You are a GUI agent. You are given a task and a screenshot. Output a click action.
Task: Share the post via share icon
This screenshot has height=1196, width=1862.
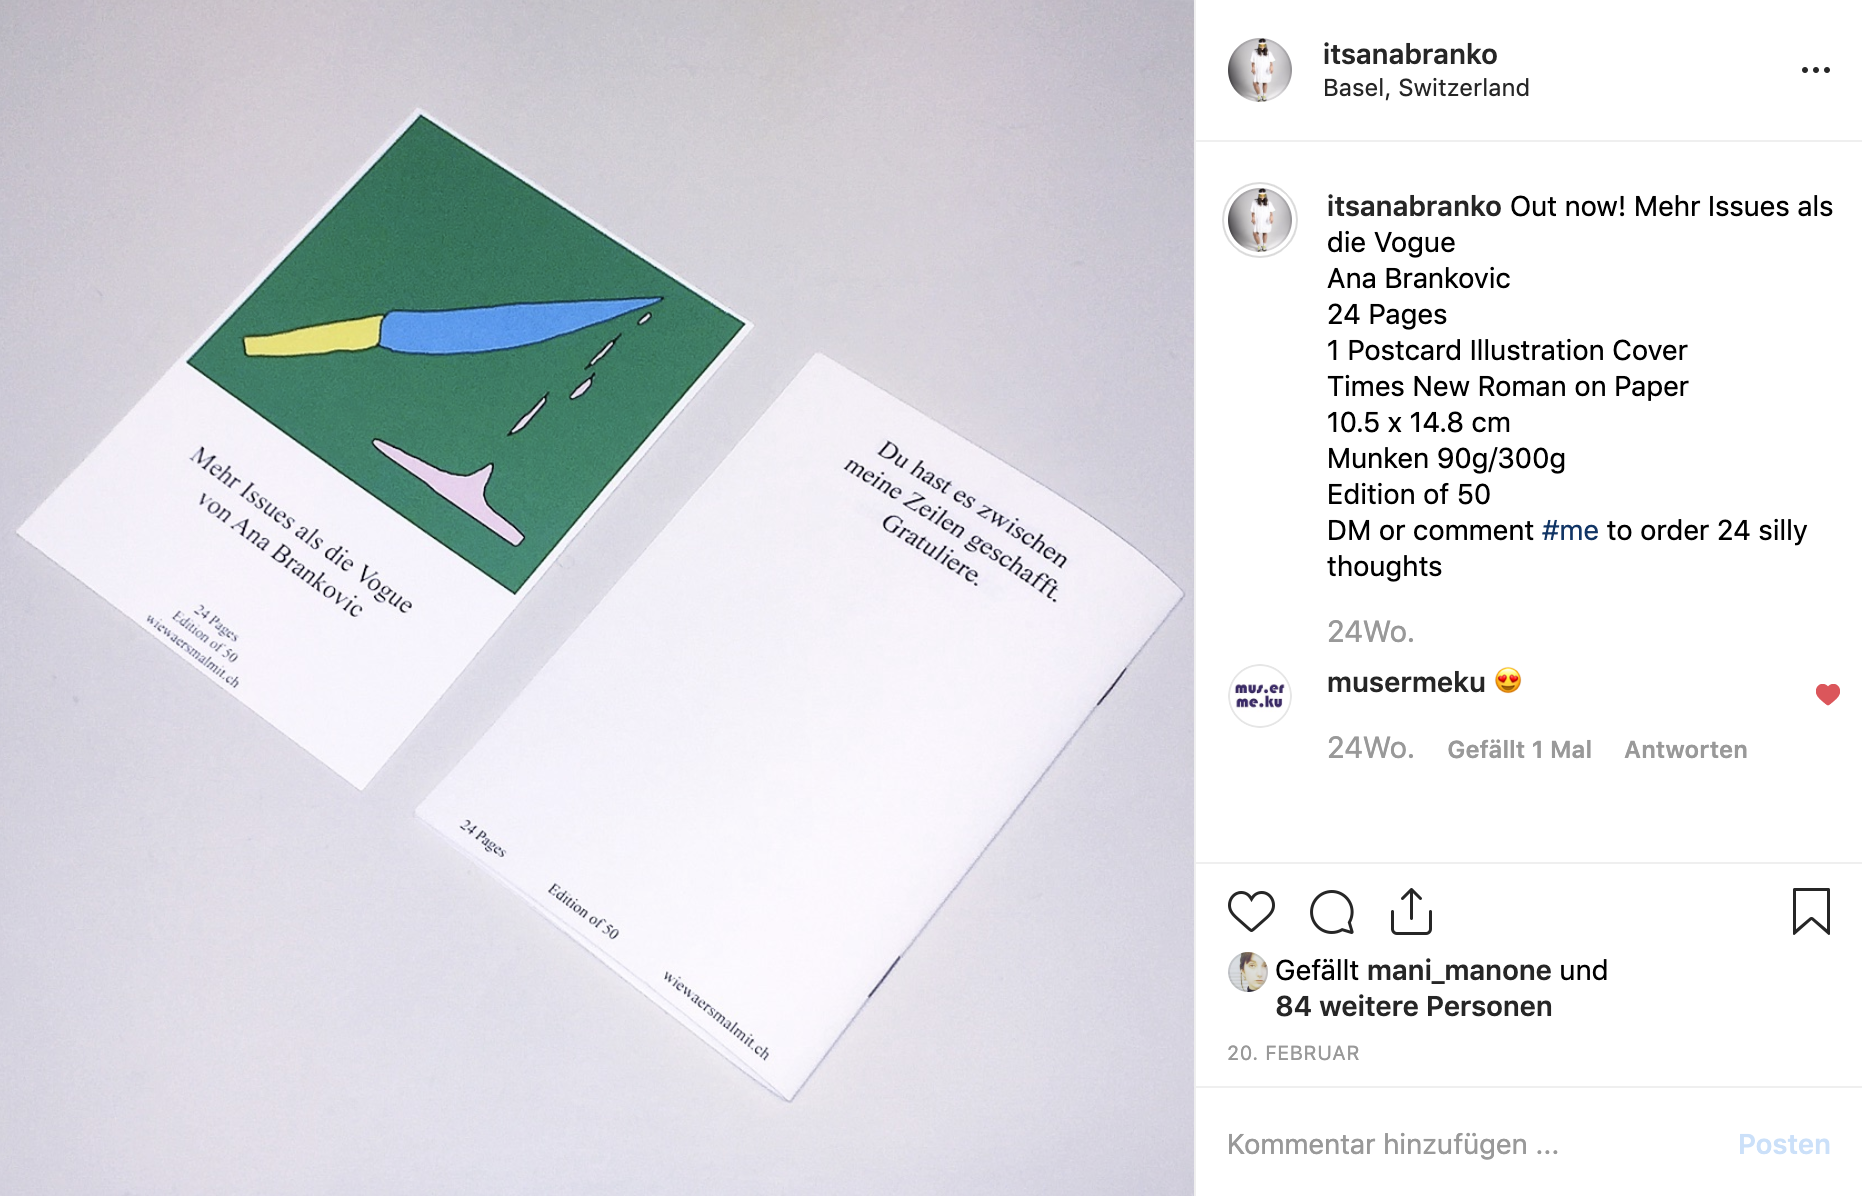pyautogui.click(x=1411, y=912)
